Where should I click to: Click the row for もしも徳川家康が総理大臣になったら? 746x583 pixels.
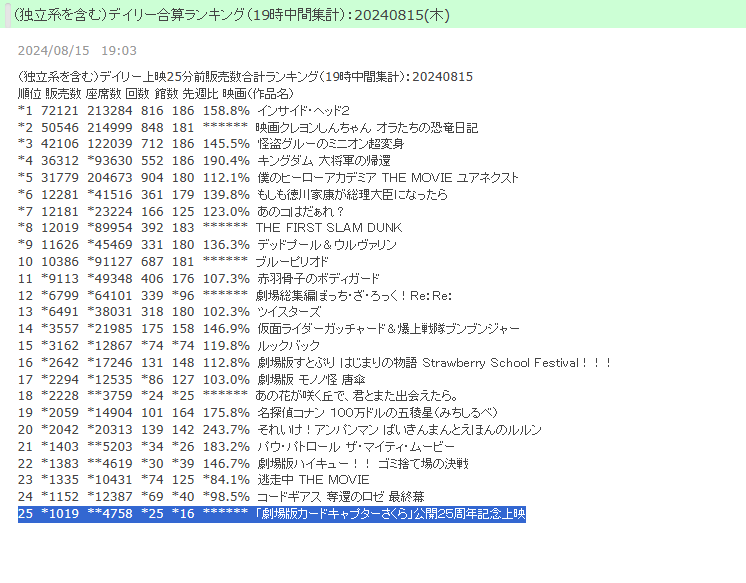coord(233,194)
